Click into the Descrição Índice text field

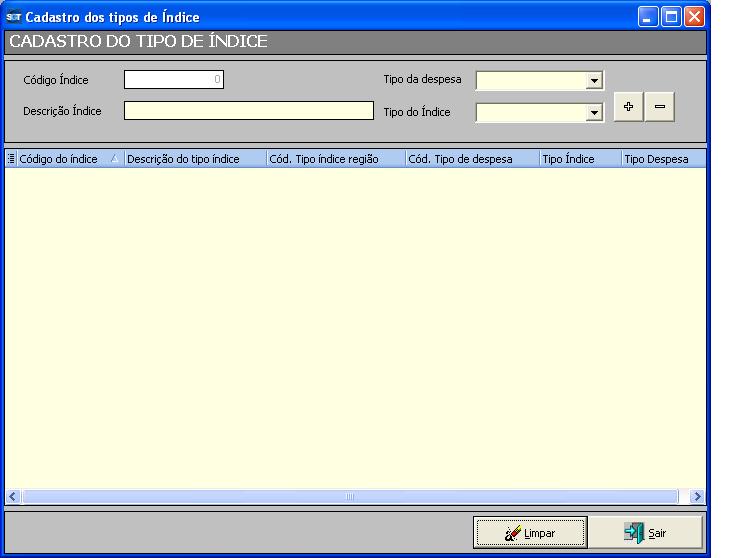coord(248,111)
